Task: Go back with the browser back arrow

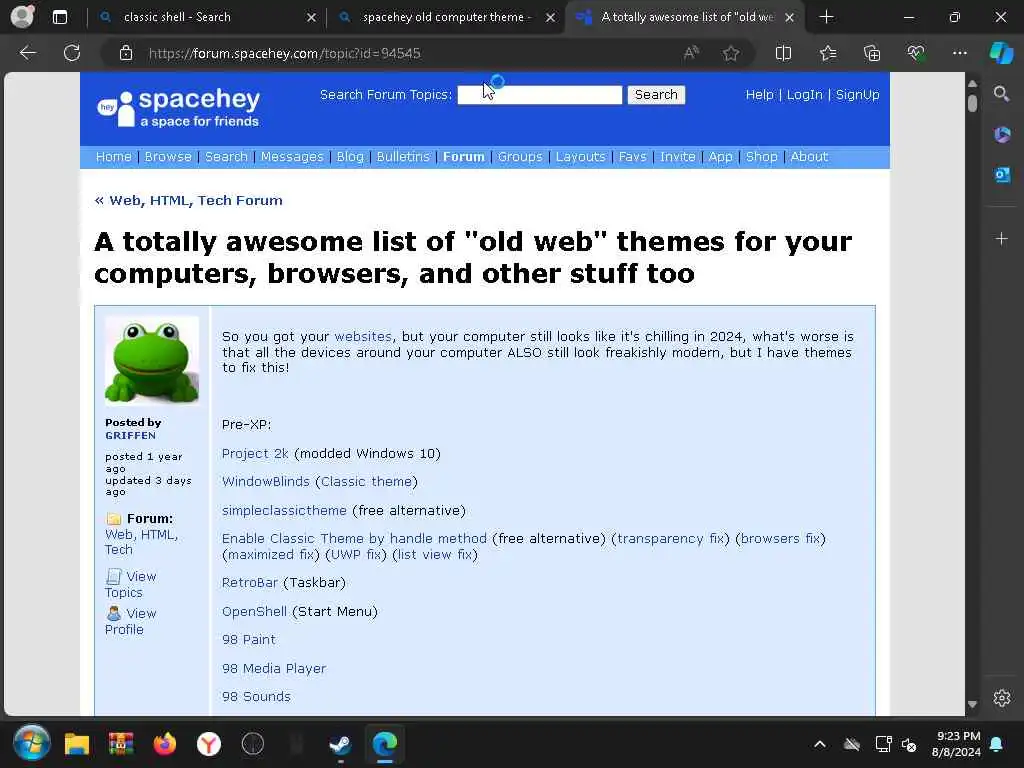Action: 27,53
